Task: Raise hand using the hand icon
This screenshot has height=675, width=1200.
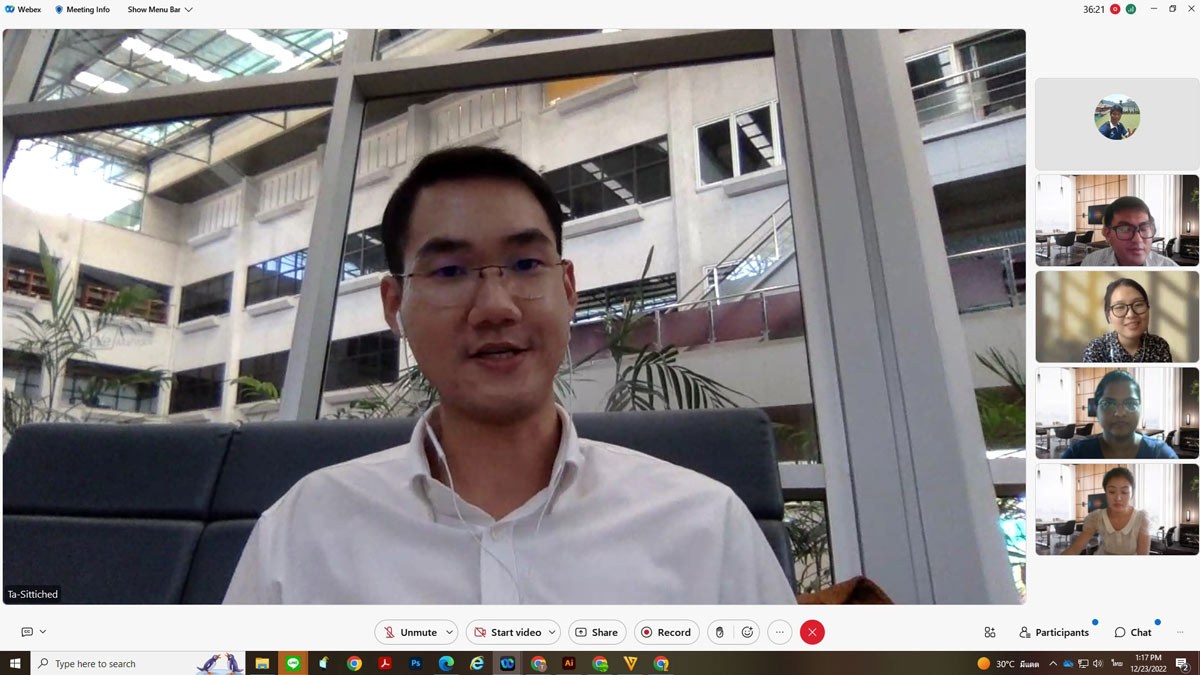Action: pyautogui.click(x=719, y=632)
